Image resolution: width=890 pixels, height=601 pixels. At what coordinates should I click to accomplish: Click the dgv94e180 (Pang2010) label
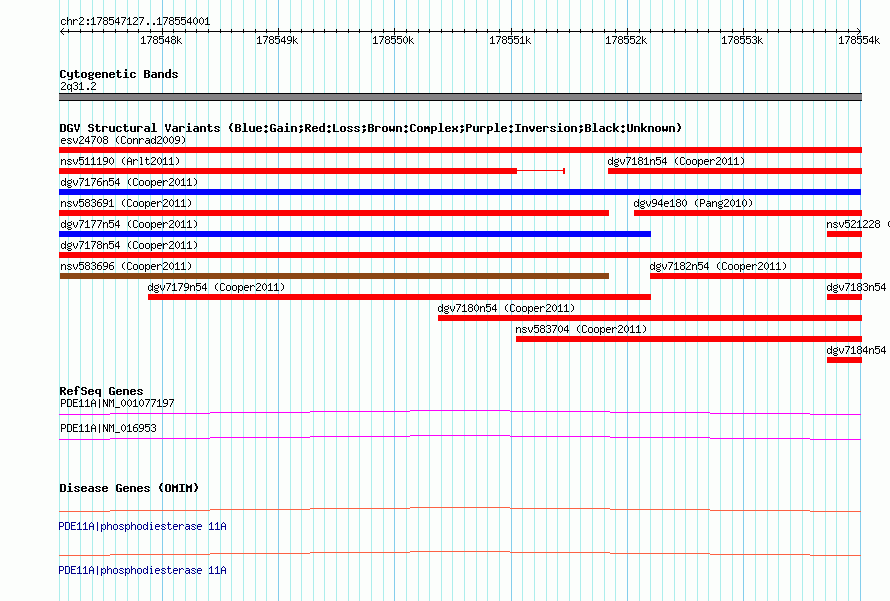693,203
